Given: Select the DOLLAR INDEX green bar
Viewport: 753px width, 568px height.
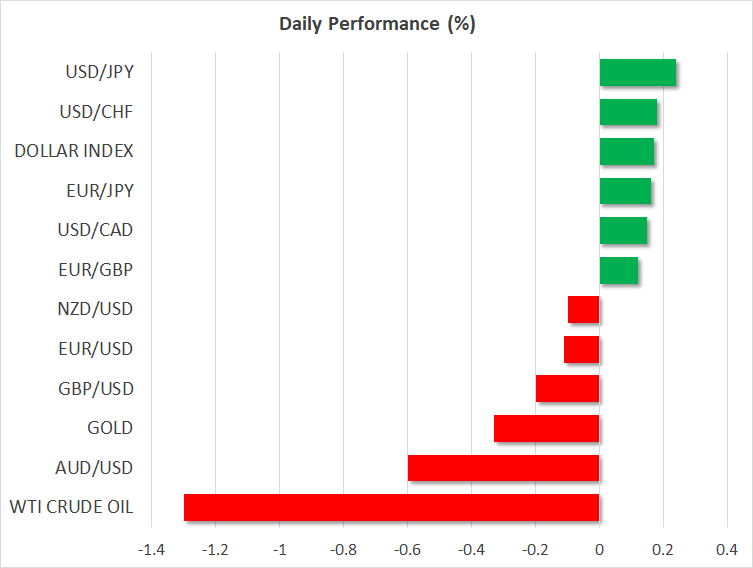Looking at the screenshot, I should (x=626, y=152).
